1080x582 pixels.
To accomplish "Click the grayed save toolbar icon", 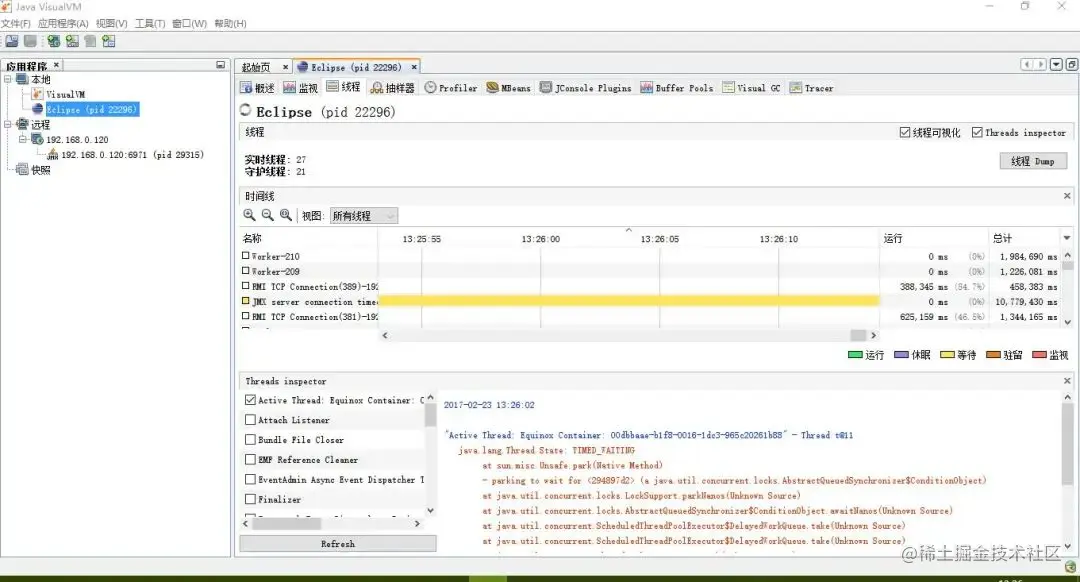I will pos(30,41).
